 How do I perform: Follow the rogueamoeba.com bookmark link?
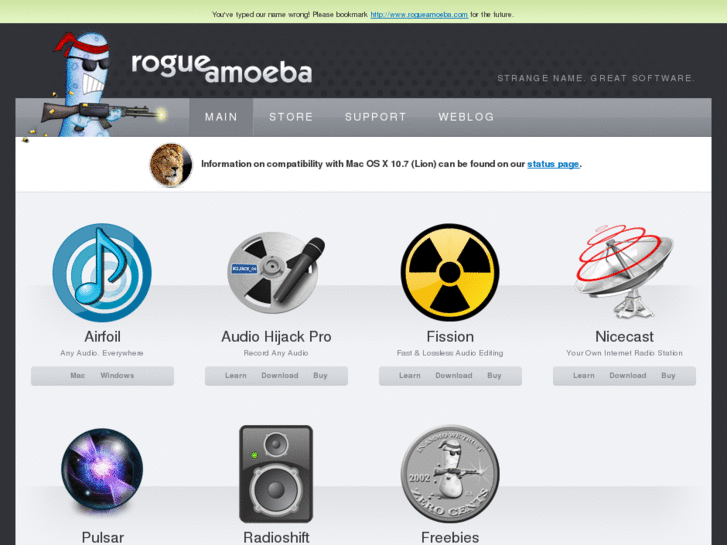pos(419,14)
